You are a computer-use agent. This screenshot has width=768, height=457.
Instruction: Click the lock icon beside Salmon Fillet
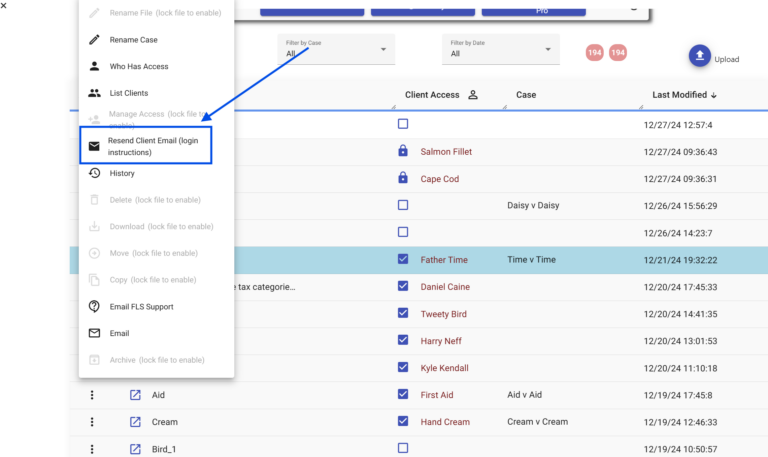pyautogui.click(x=403, y=151)
